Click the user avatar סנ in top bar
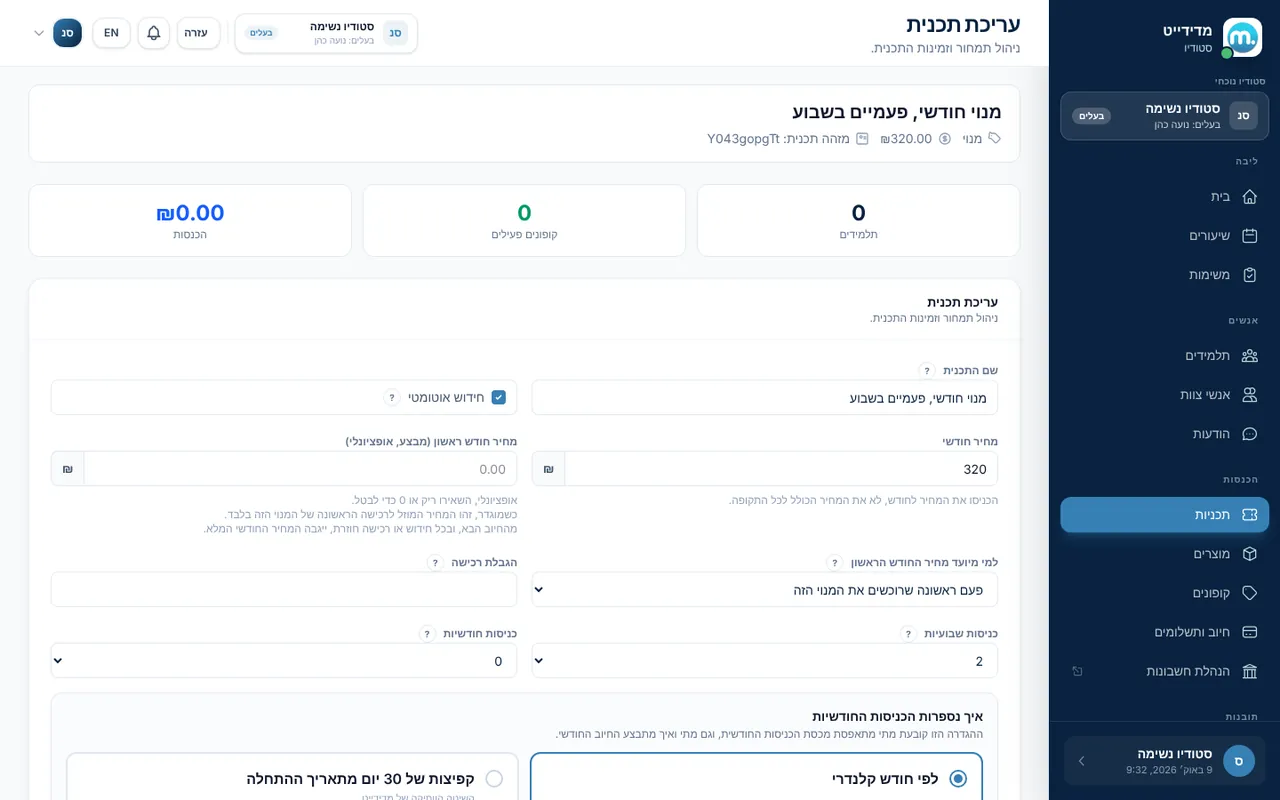 click(67, 33)
